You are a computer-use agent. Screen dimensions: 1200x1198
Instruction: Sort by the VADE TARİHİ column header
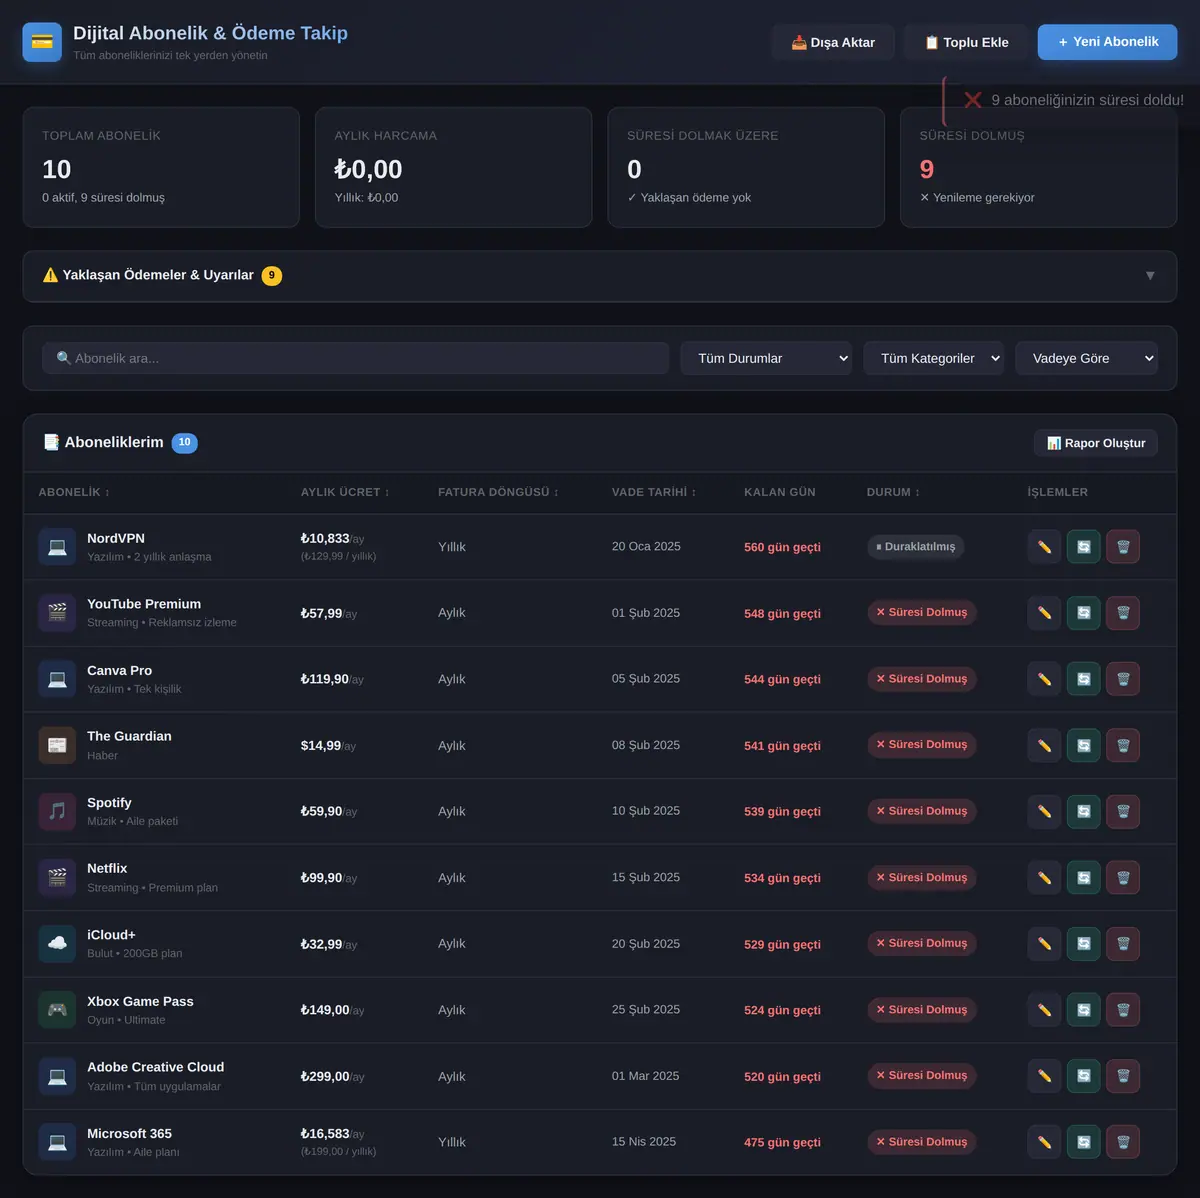tap(654, 492)
